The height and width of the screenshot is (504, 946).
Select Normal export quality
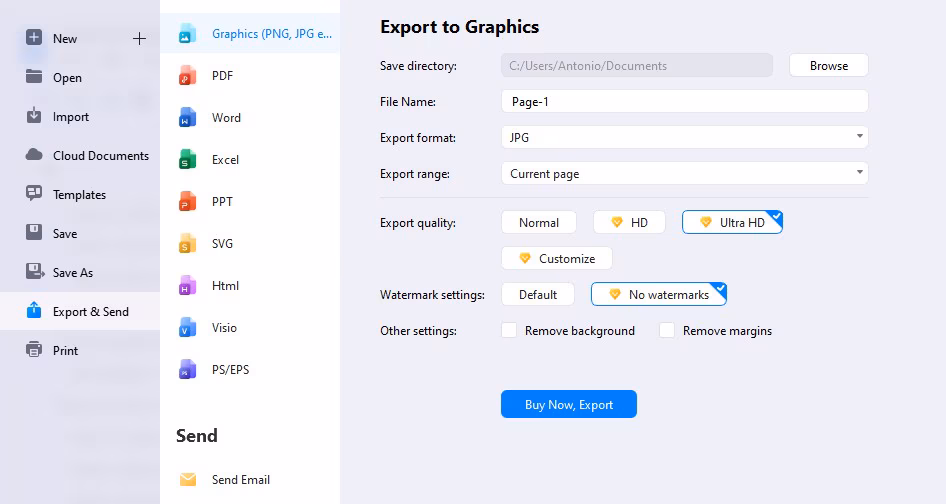click(538, 223)
